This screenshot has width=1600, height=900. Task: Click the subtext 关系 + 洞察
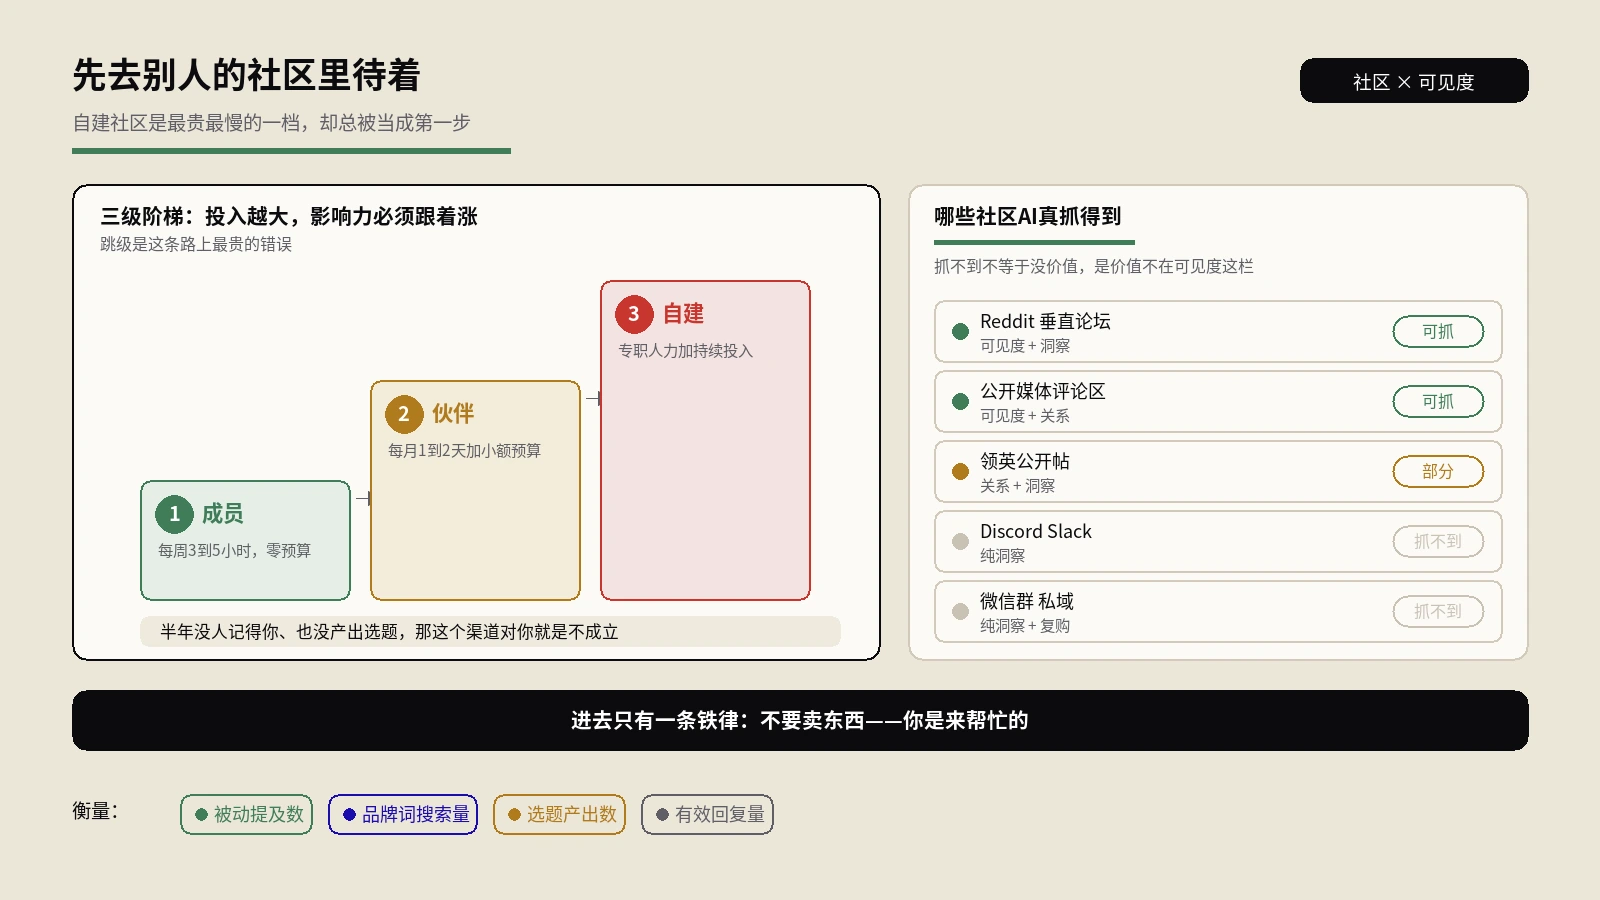1017,486
